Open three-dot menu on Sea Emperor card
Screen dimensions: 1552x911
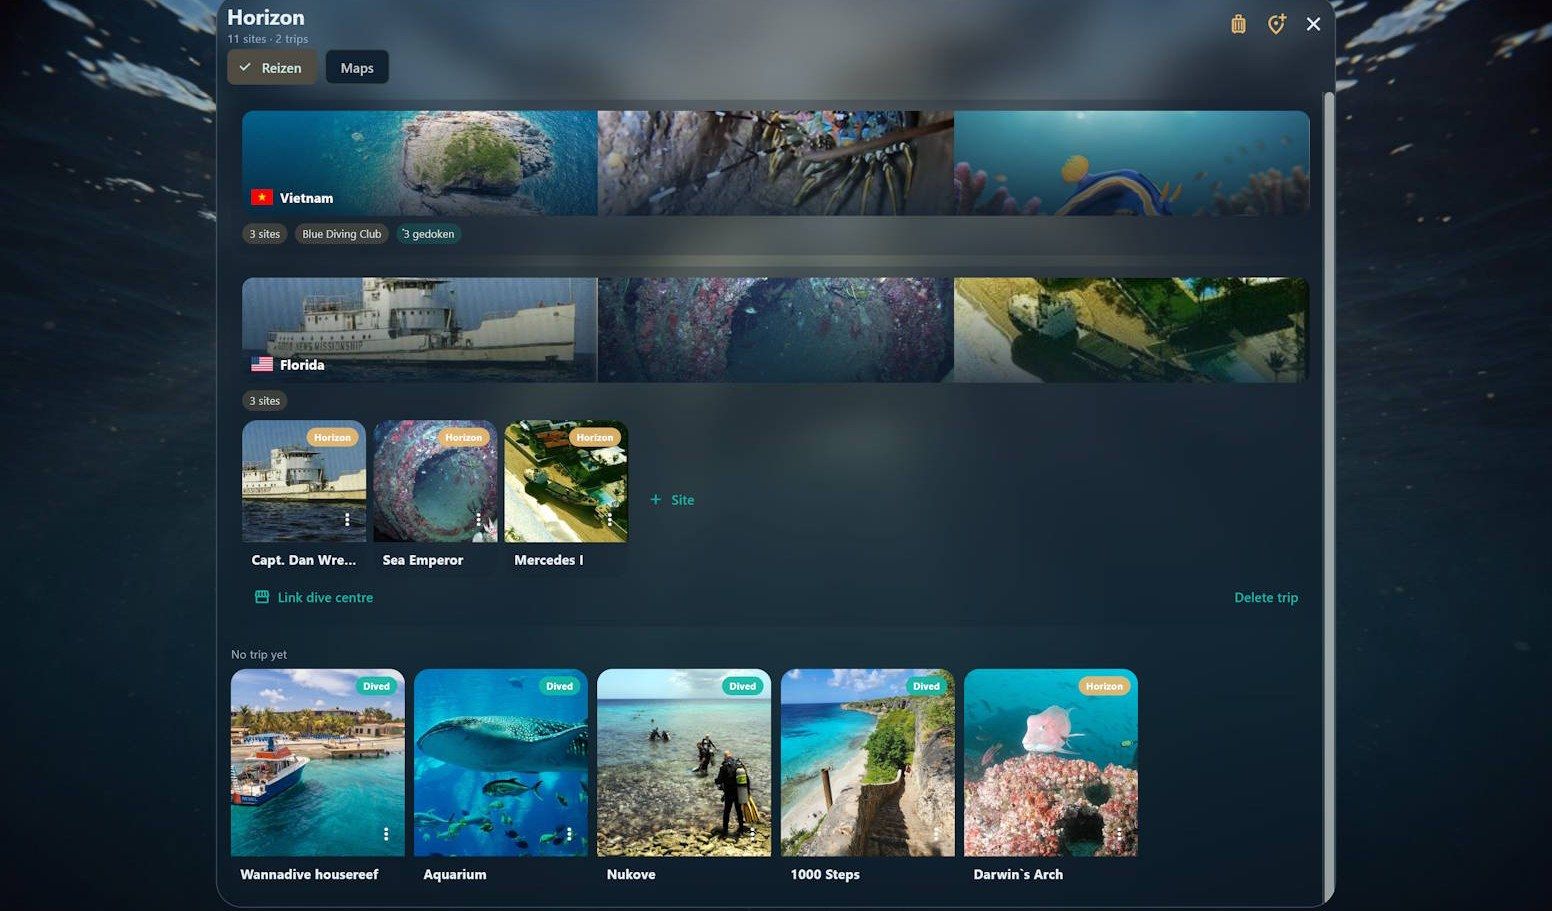coord(478,520)
